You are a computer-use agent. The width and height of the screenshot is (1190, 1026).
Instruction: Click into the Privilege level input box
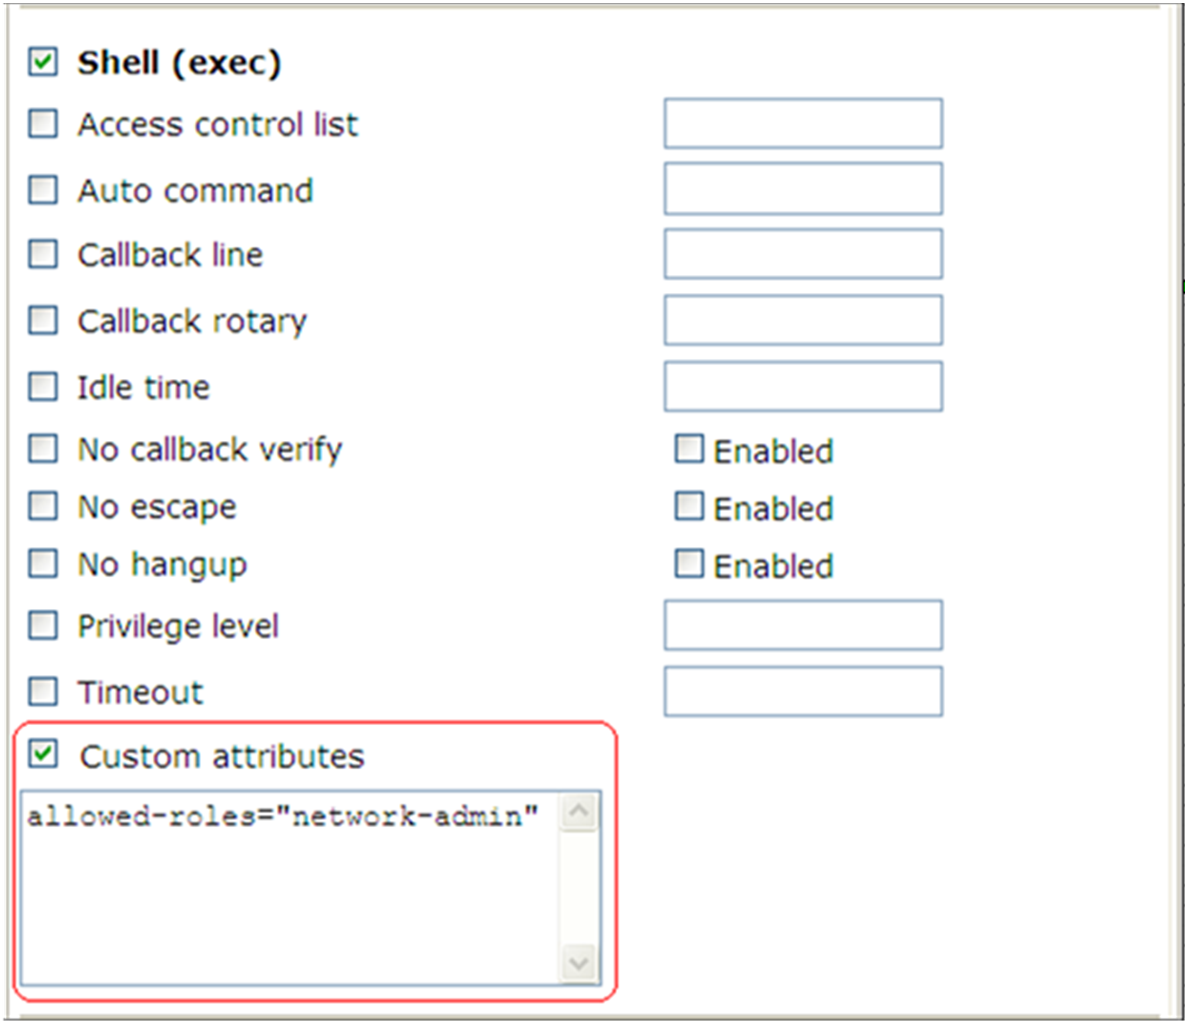(803, 625)
